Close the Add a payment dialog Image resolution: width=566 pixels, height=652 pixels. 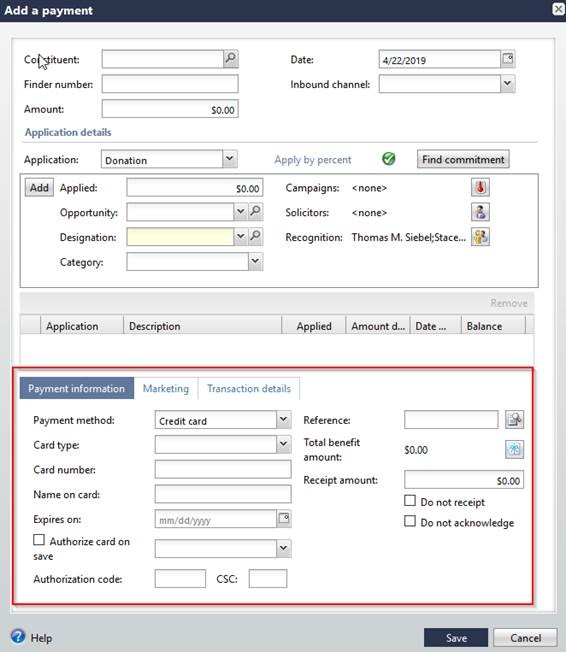coord(559,9)
